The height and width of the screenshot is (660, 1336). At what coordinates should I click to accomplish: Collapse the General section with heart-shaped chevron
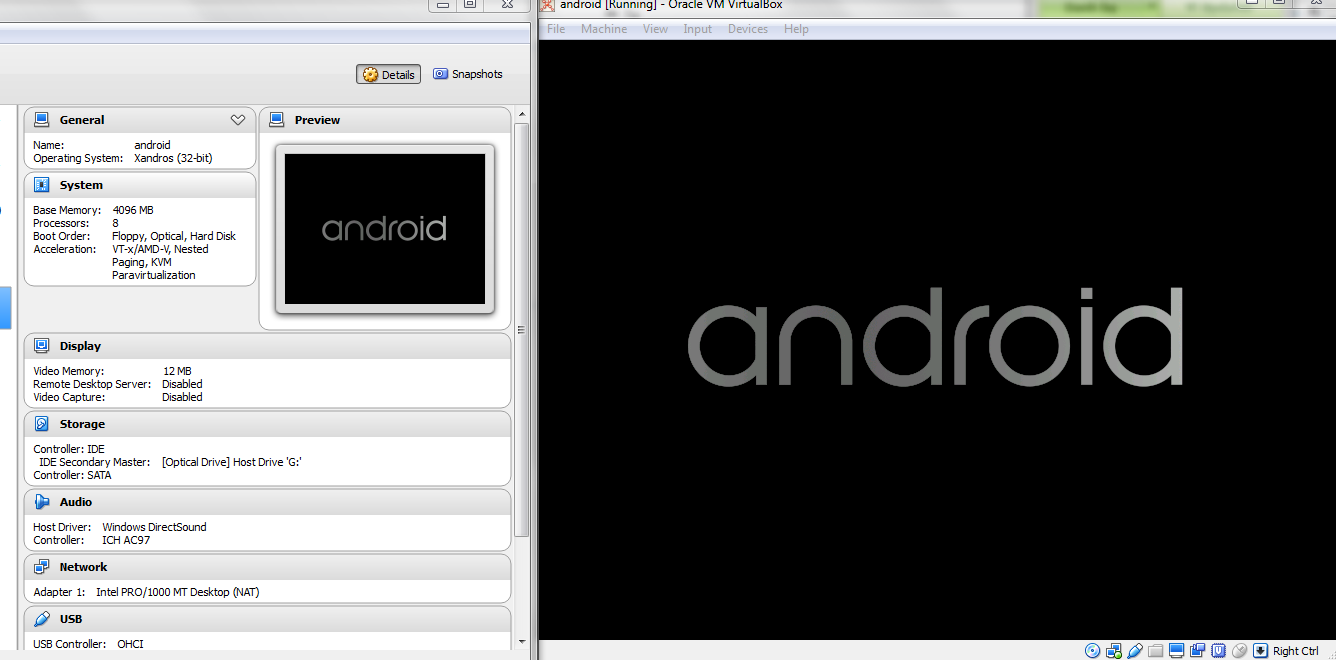coord(238,120)
